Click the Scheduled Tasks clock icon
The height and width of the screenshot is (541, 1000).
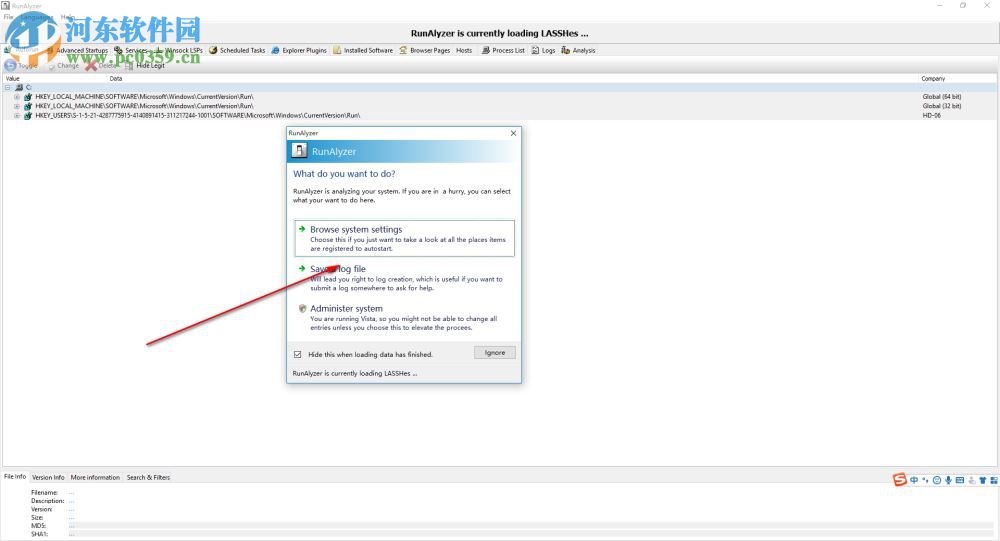[213, 50]
